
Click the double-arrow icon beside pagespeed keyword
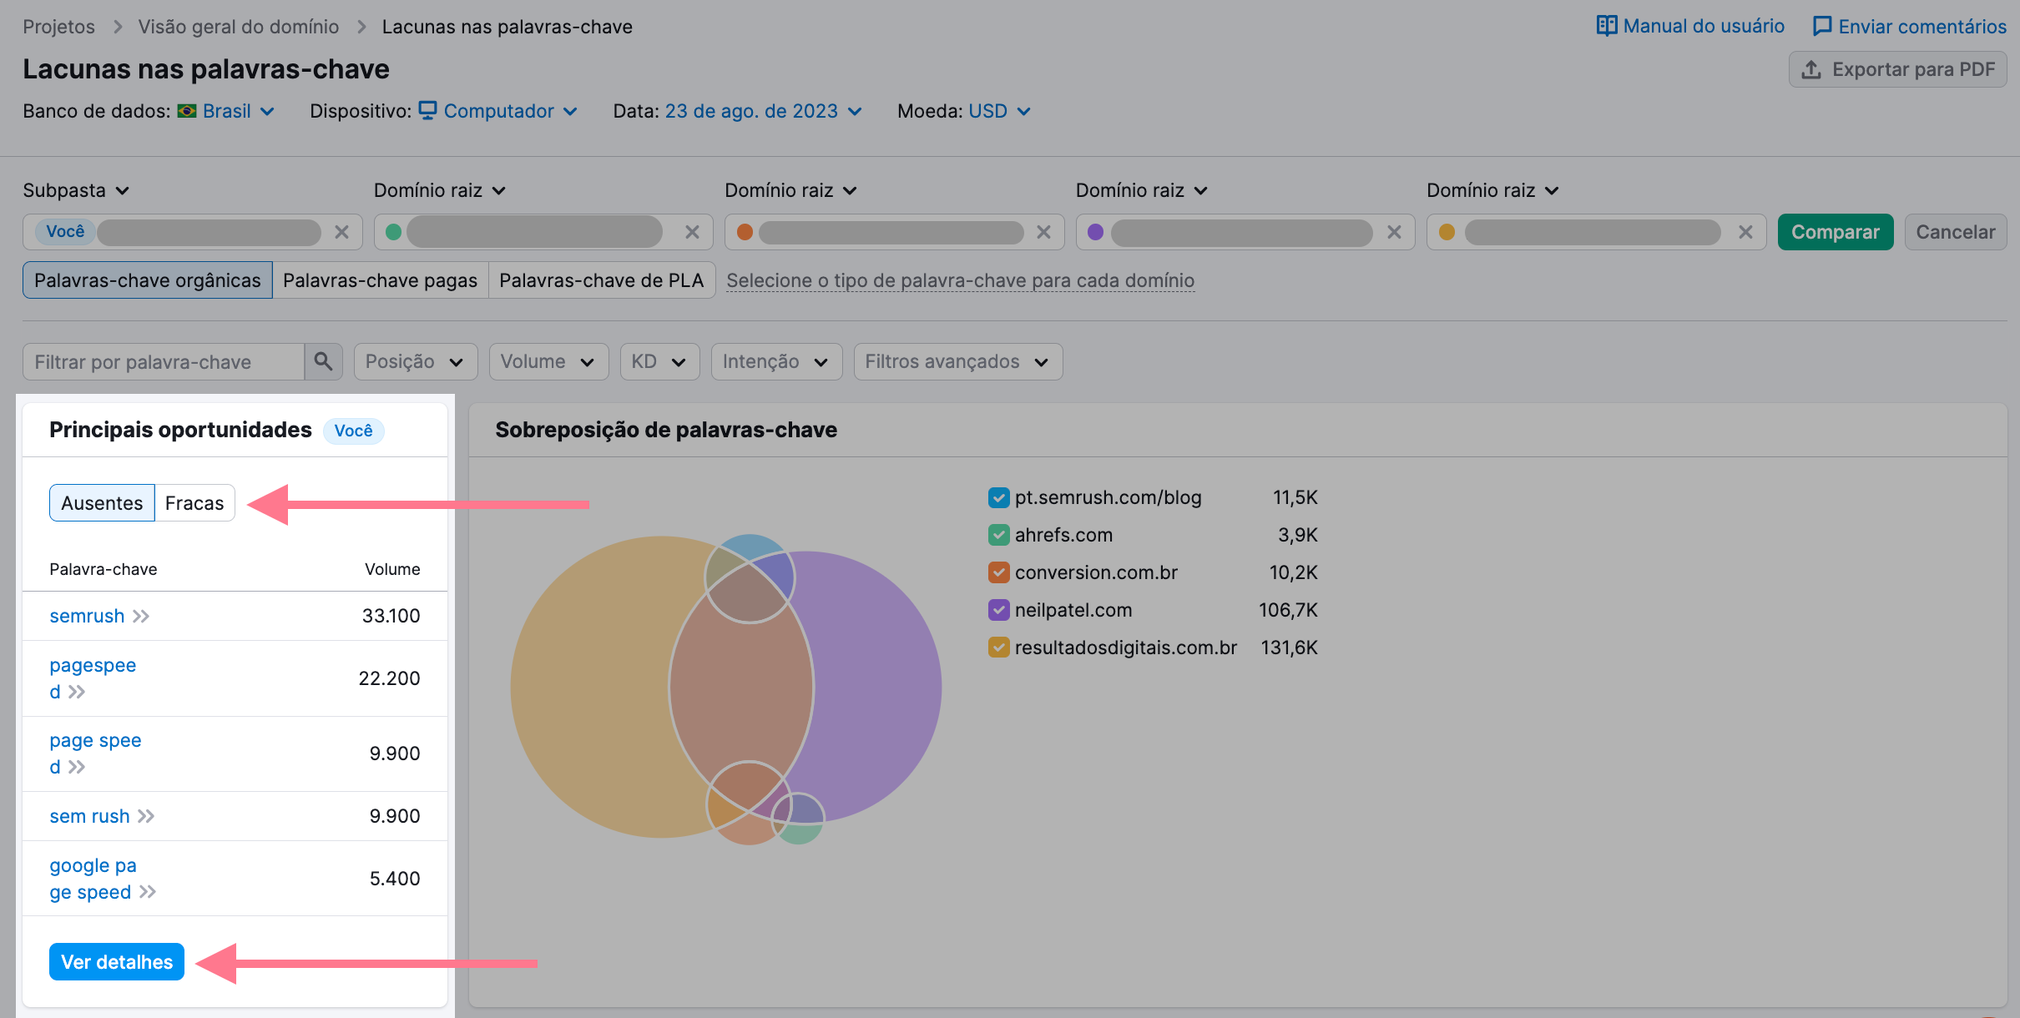pyautogui.click(x=77, y=692)
